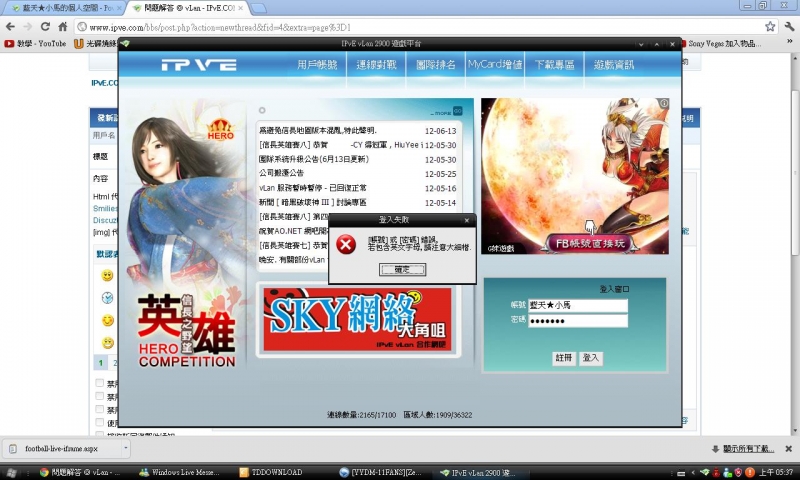
Task: Click the 登入 login button
Action: (x=591, y=358)
